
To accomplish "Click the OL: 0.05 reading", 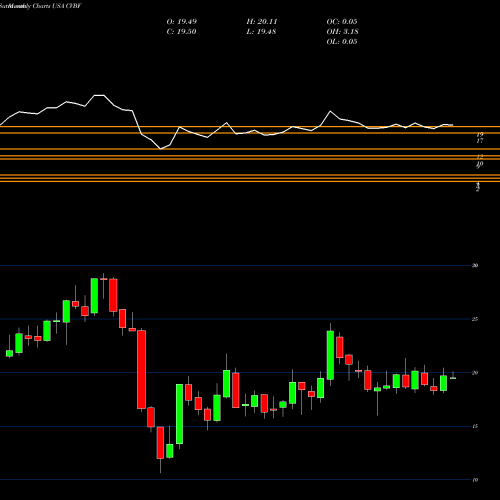I will tap(342, 42).
